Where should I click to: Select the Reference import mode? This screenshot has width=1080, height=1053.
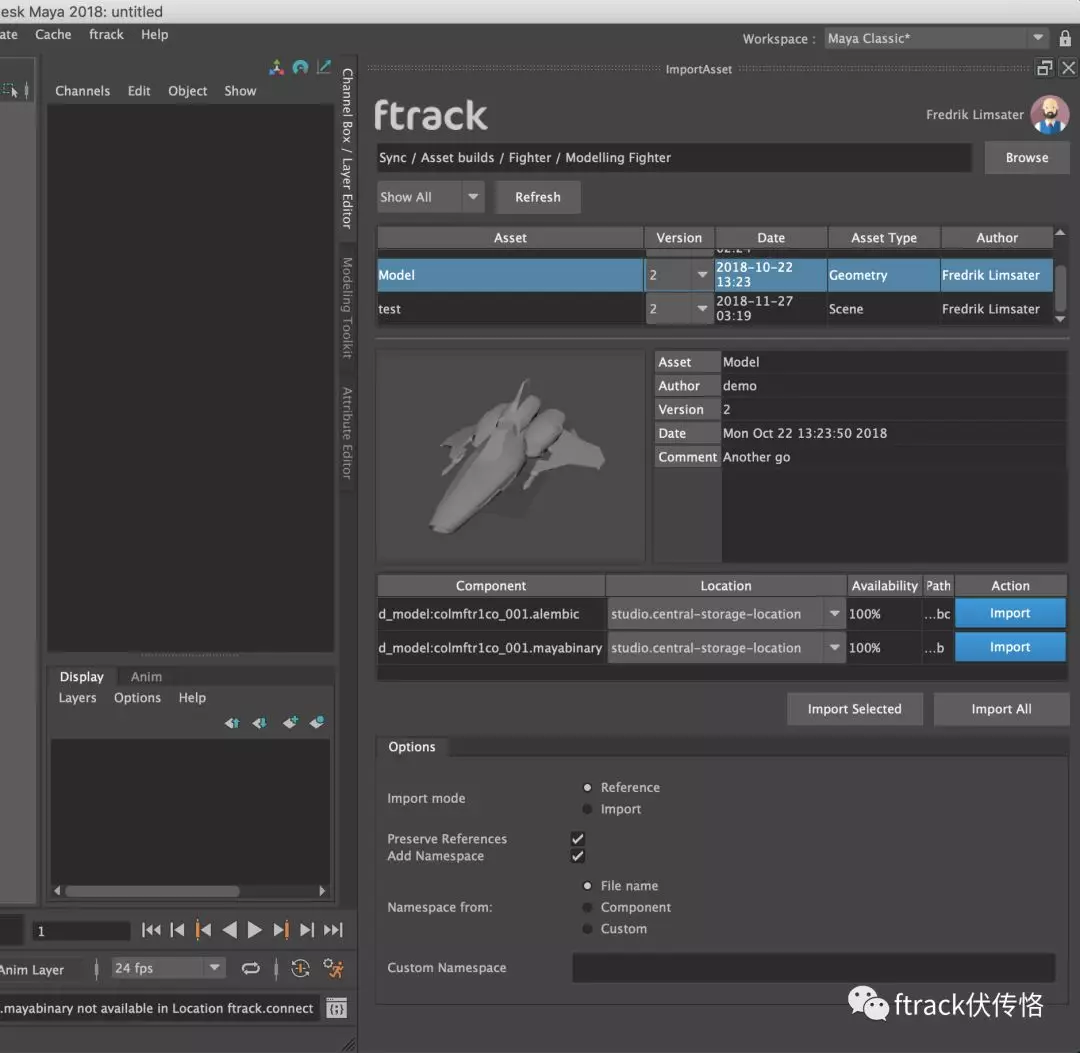pyautogui.click(x=588, y=787)
